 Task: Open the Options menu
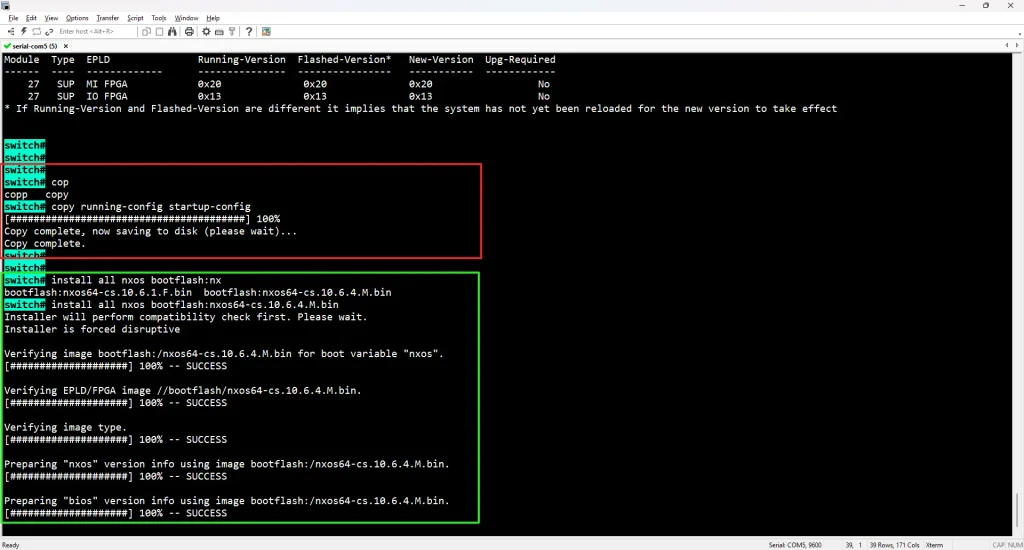click(x=77, y=18)
